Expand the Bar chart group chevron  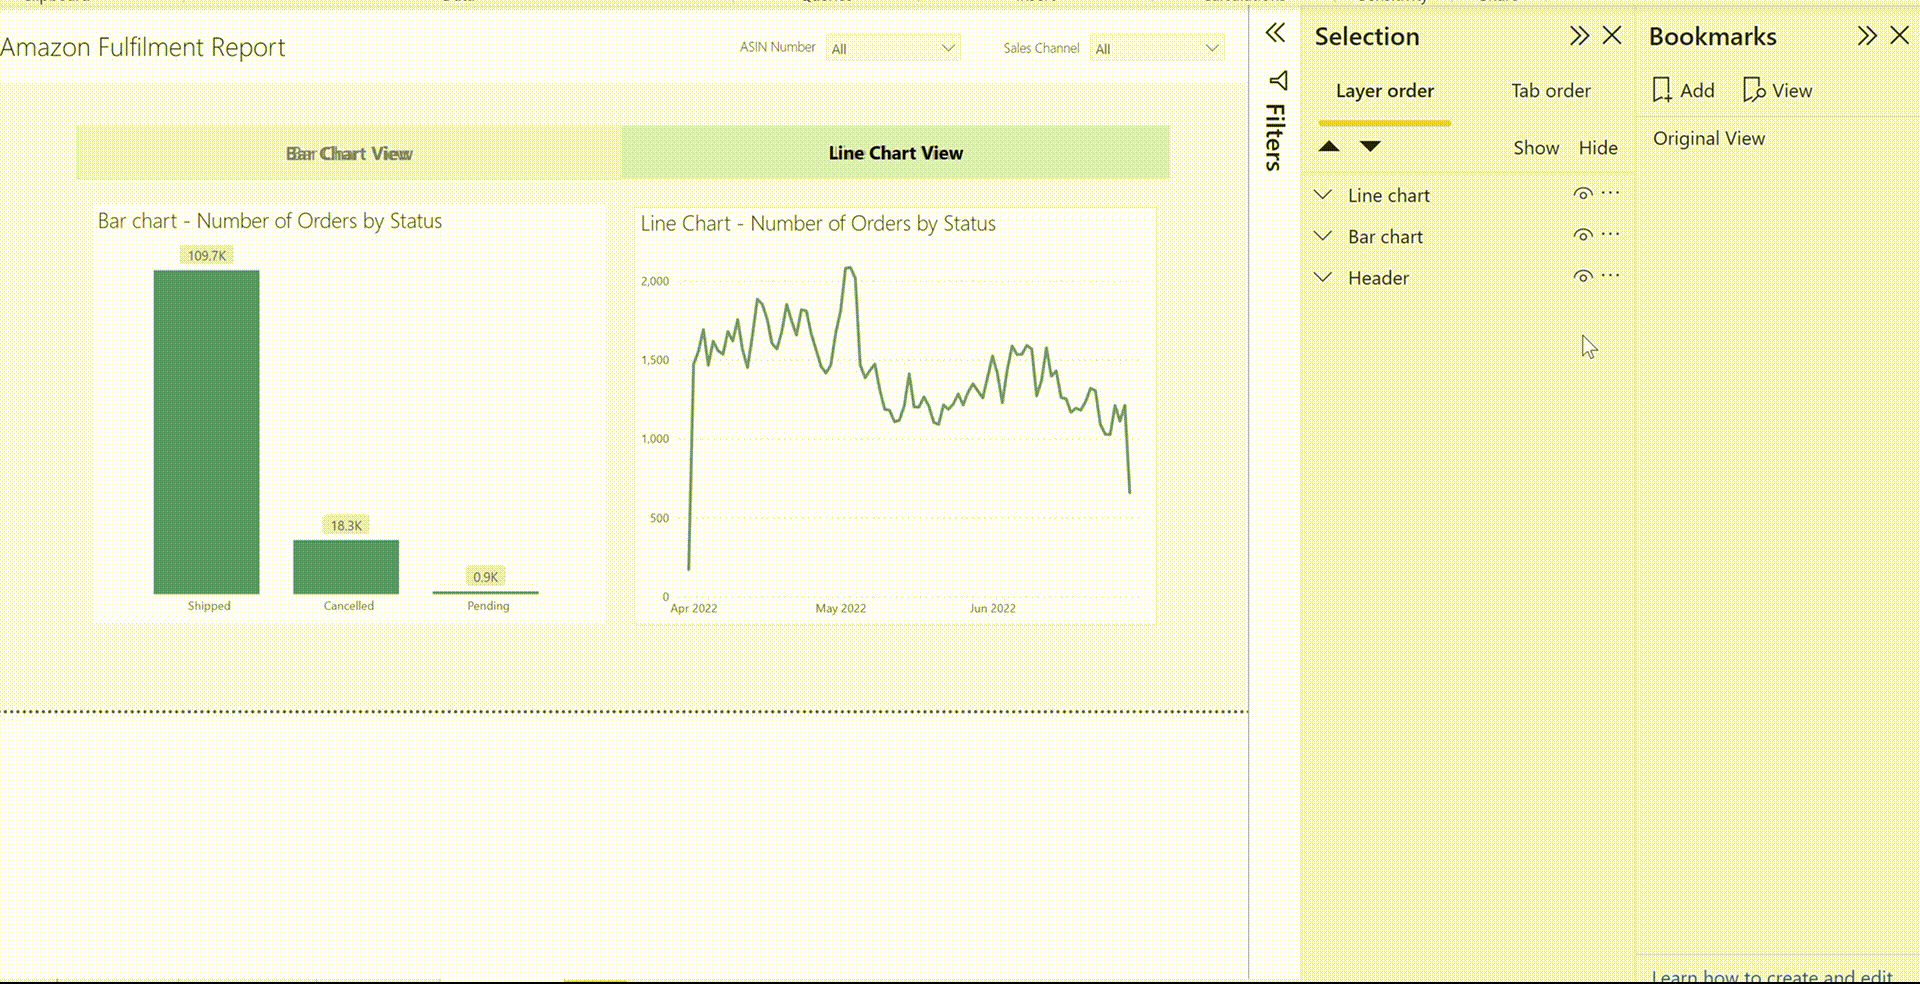(1323, 236)
